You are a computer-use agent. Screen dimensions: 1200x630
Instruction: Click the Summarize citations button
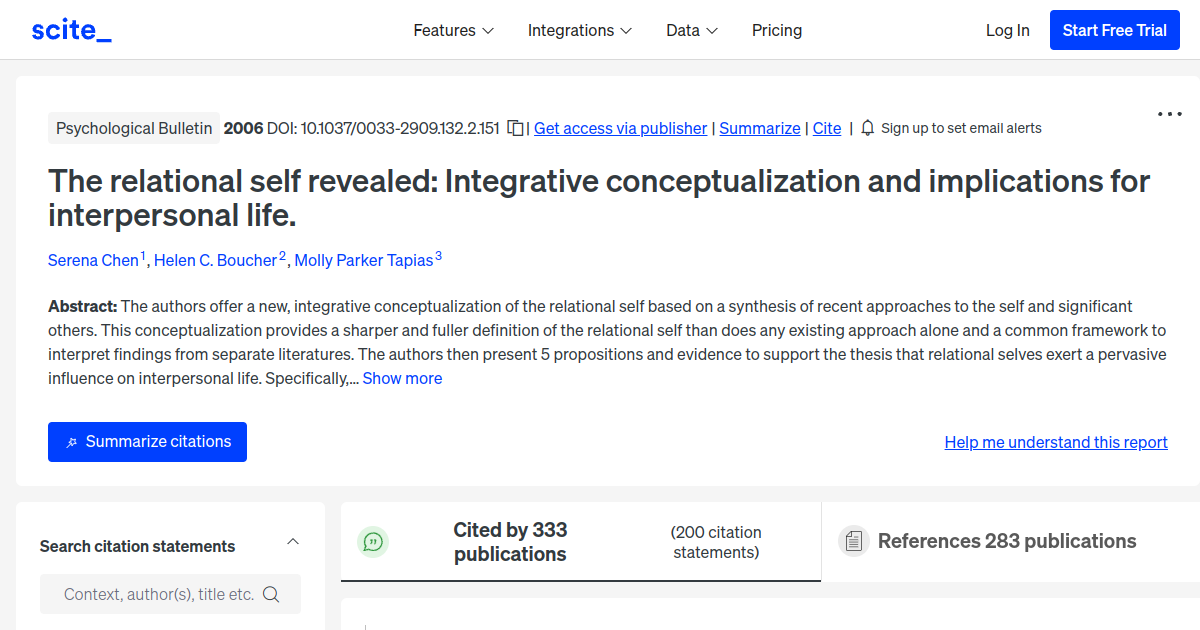(x=147, y=442)
